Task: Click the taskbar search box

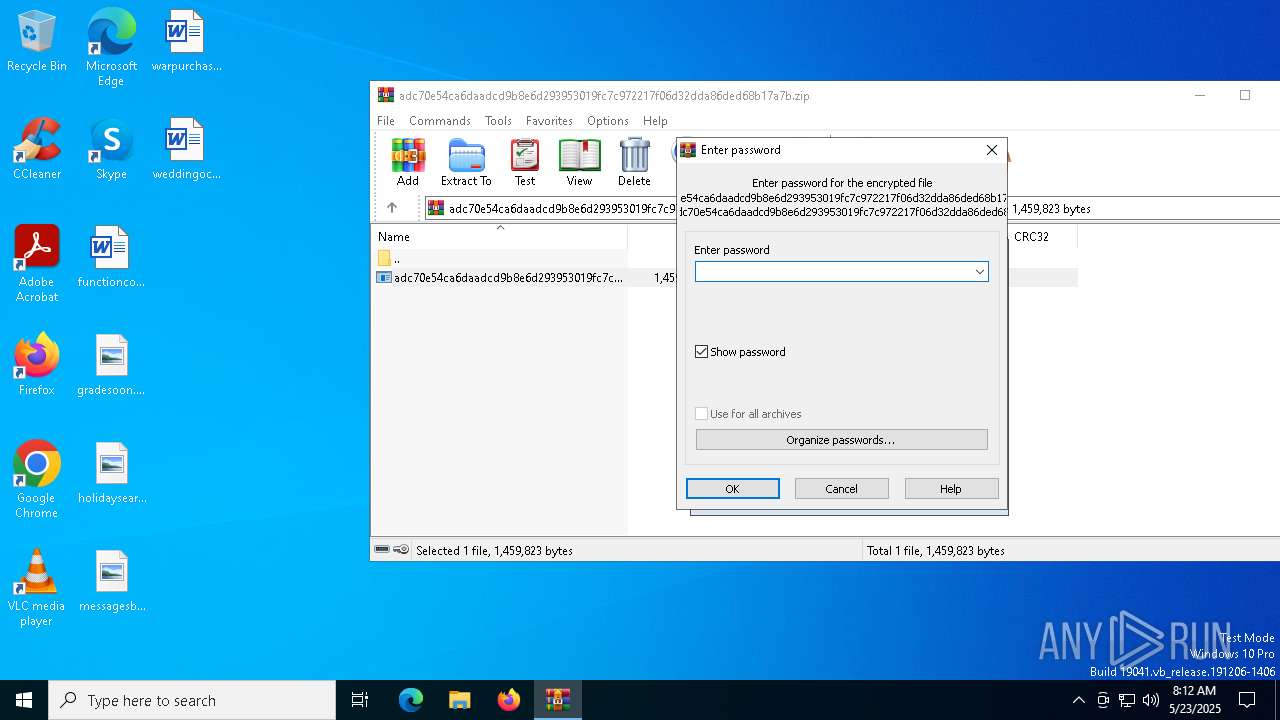Action: click(192, 700)
